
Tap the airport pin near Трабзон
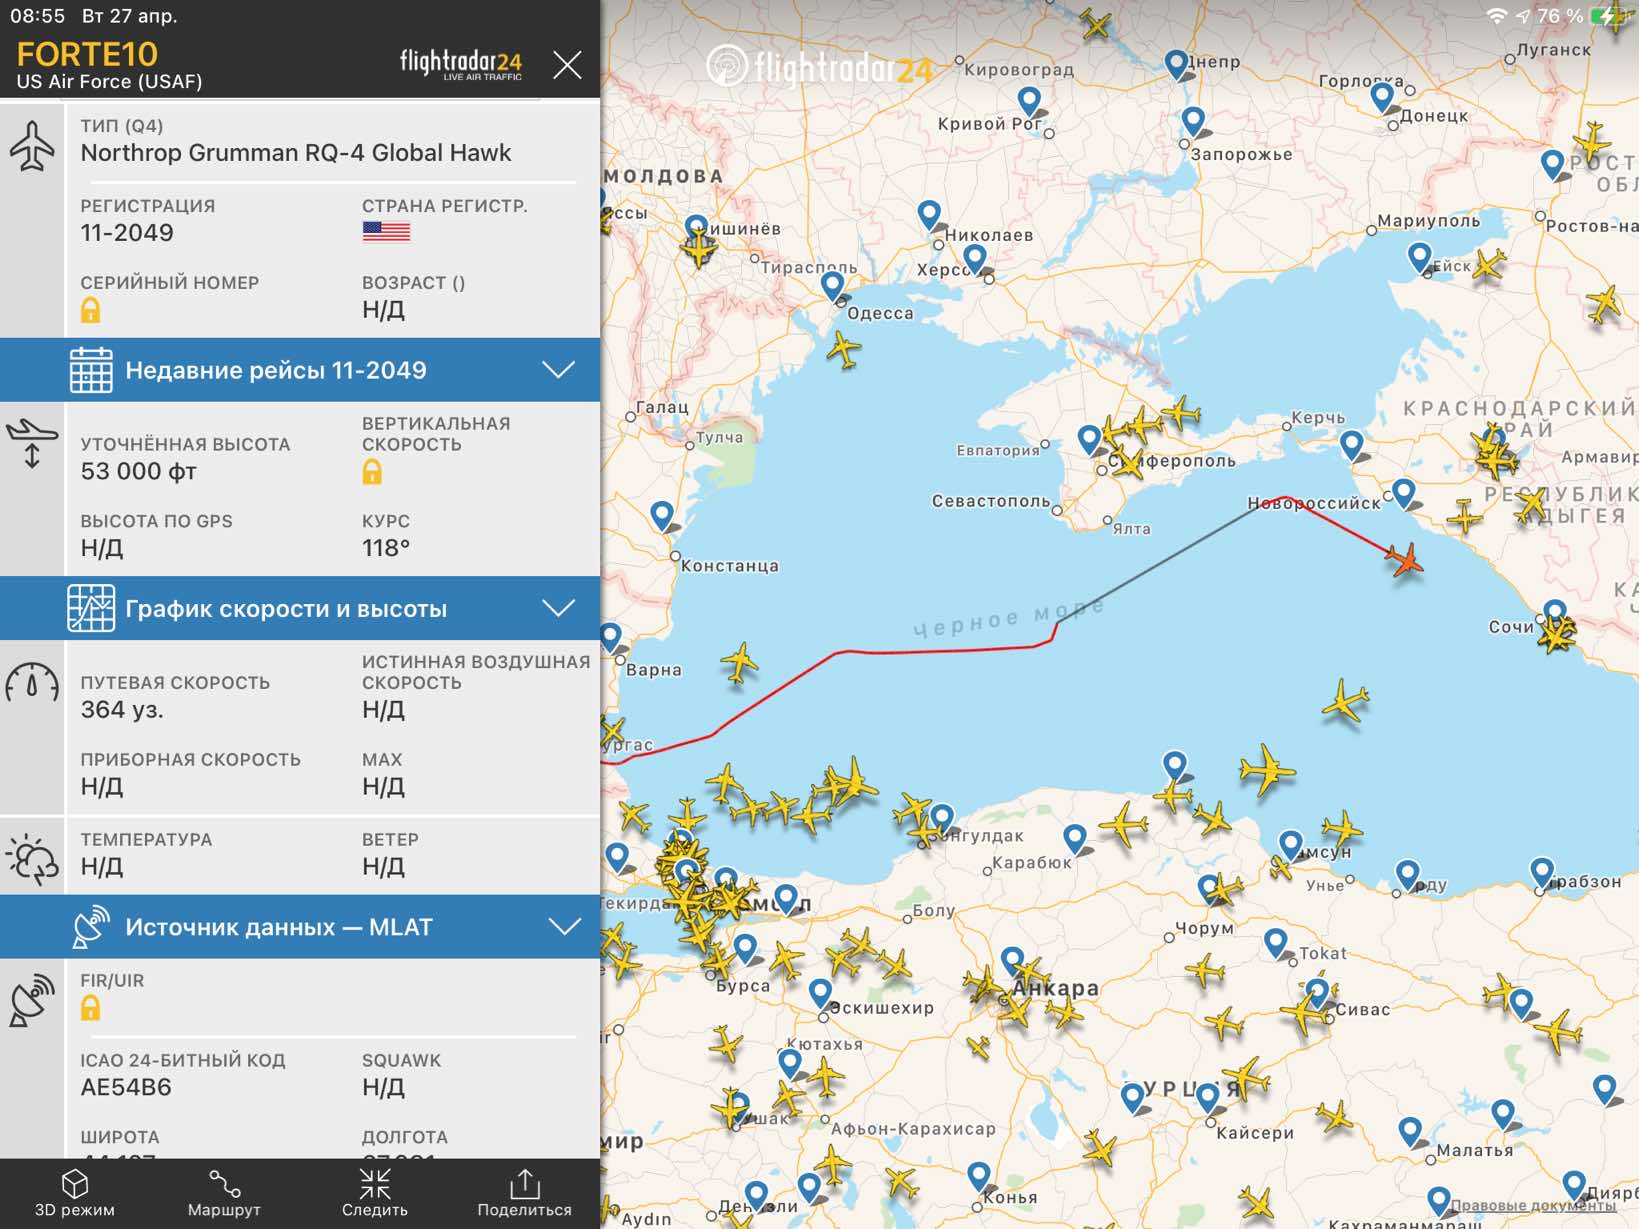[1542, 872]
